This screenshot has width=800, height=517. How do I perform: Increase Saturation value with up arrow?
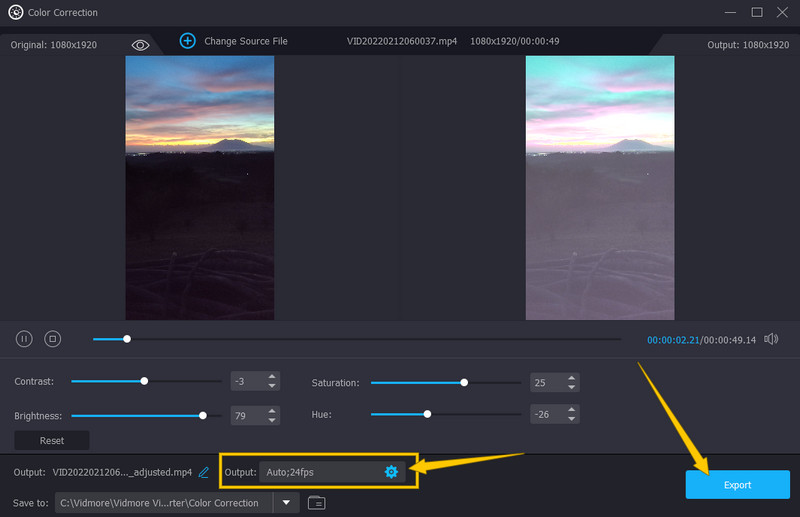pyautogui.click(x=572, y=377)
